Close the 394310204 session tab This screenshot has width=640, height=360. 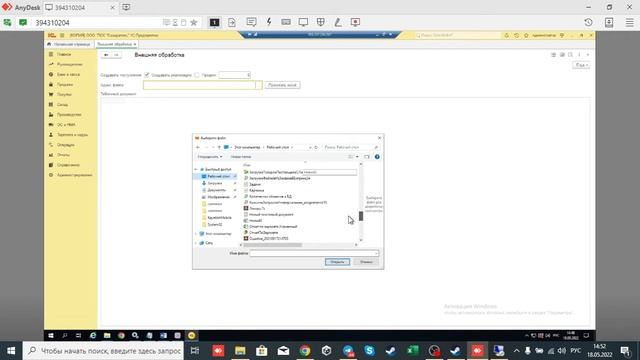[x=113, y=7]
